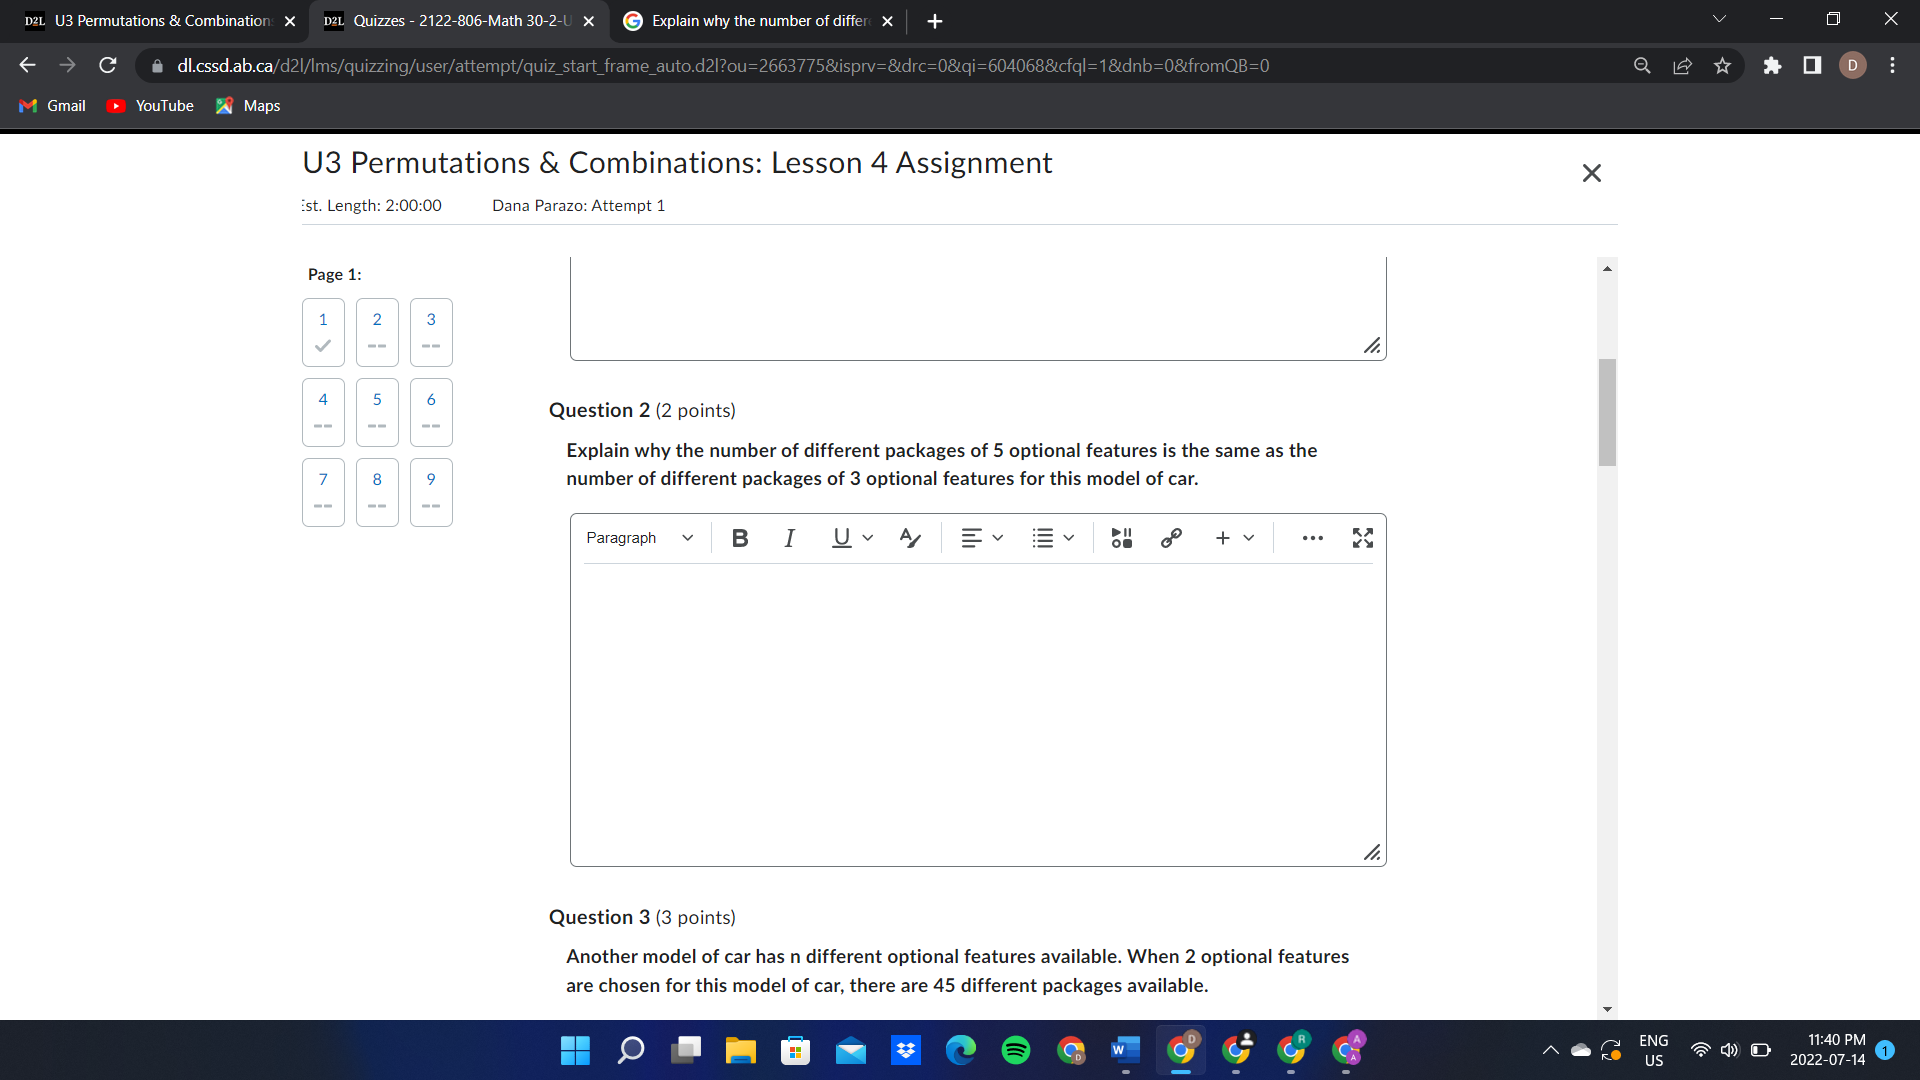Apply italic formatting in the editor

pos(789,537)
